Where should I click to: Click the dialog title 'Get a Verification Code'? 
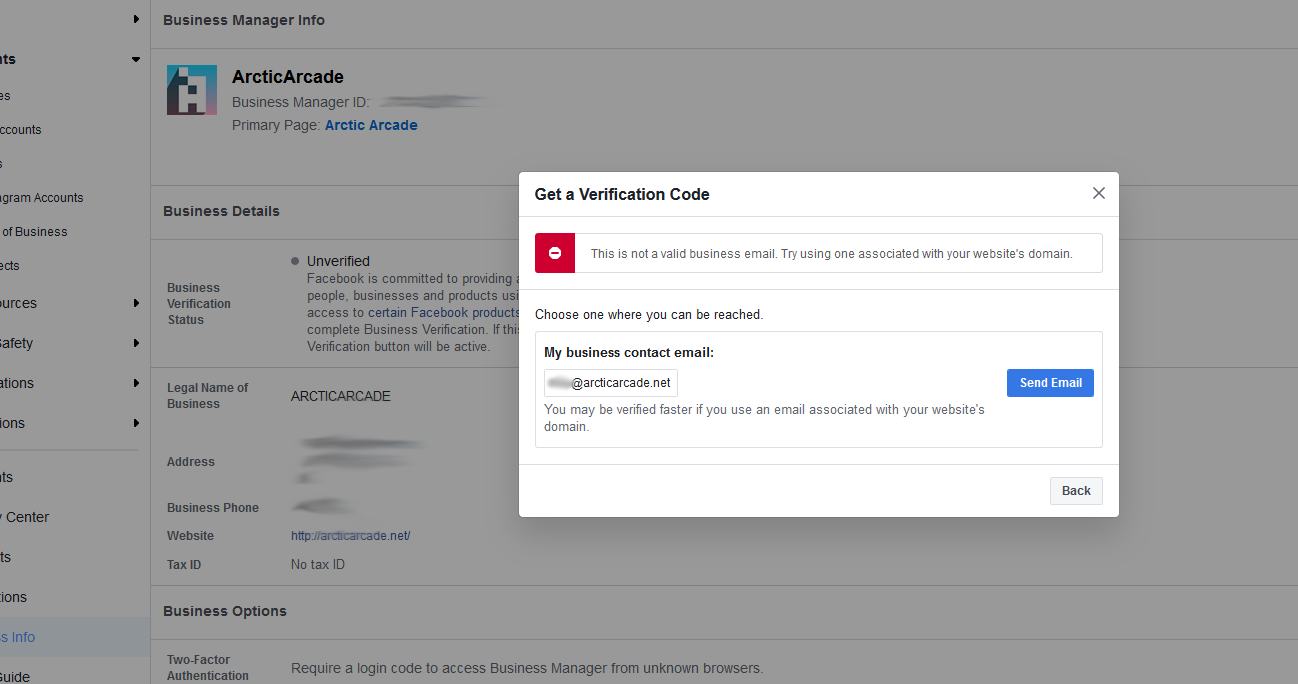click(x=622, y=194)
